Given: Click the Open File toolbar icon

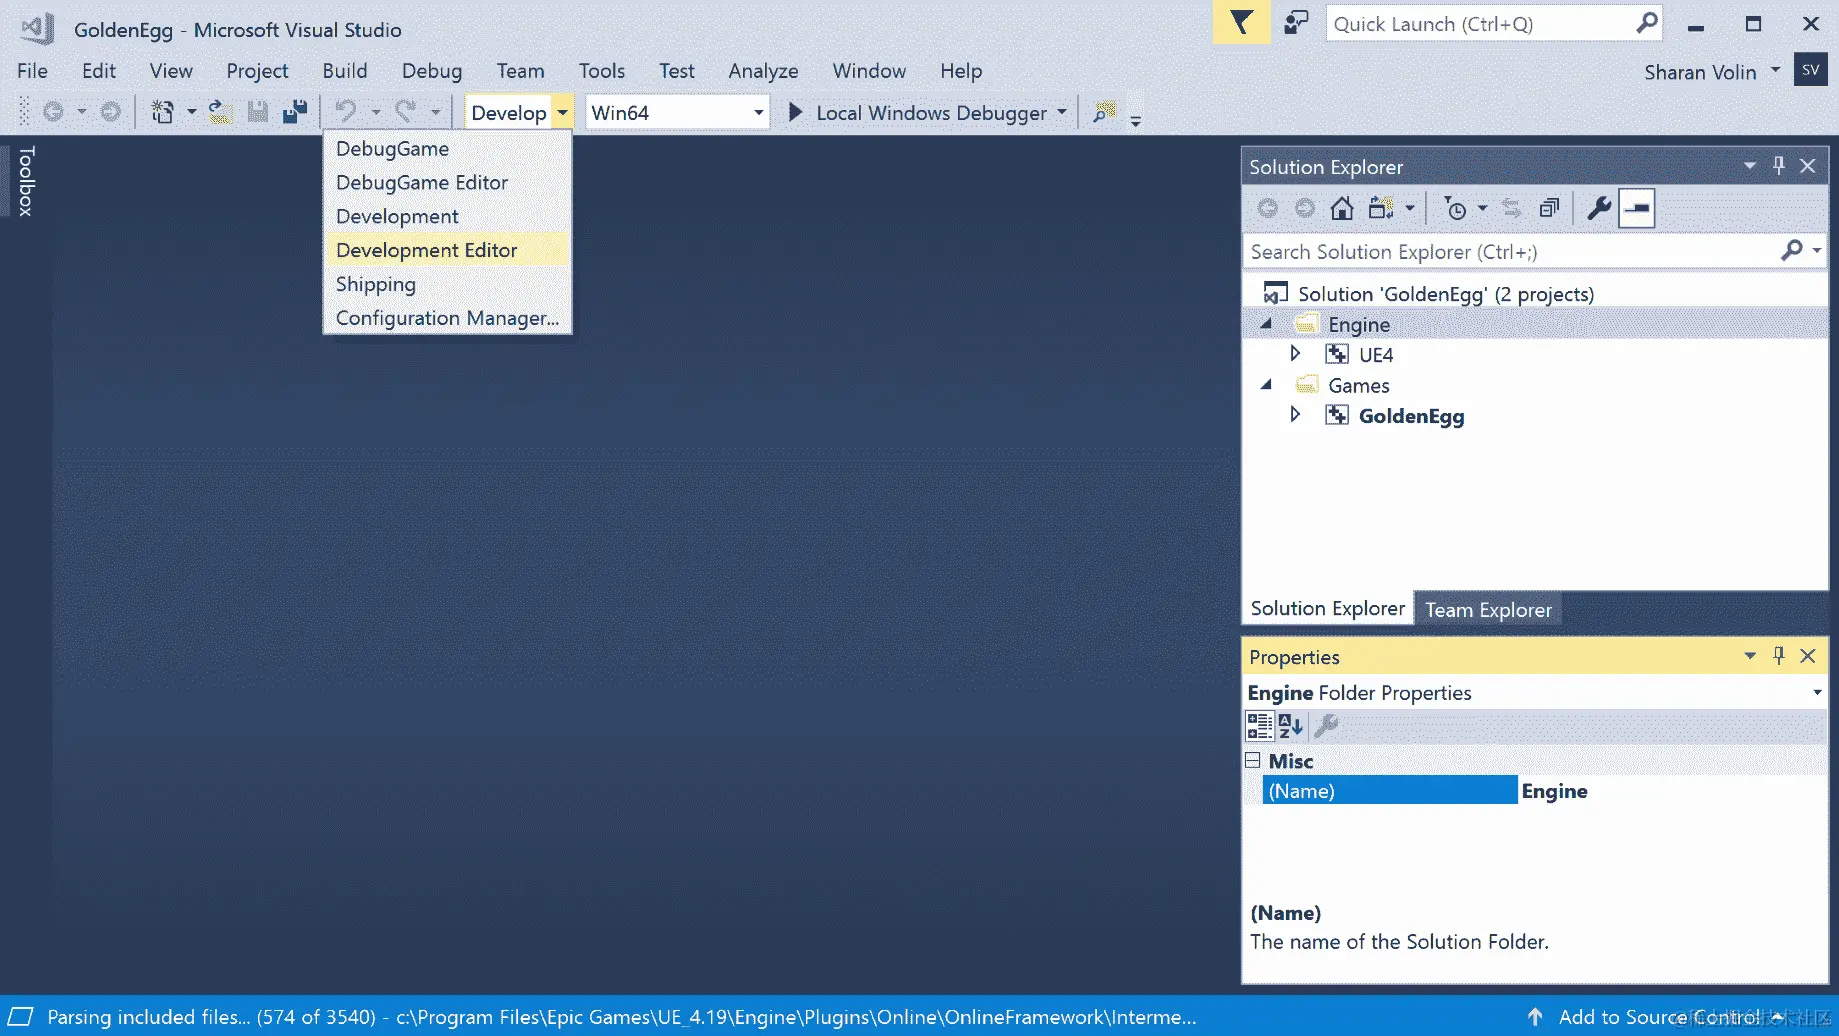Looking at the screenshot, I should pos(221,112).
